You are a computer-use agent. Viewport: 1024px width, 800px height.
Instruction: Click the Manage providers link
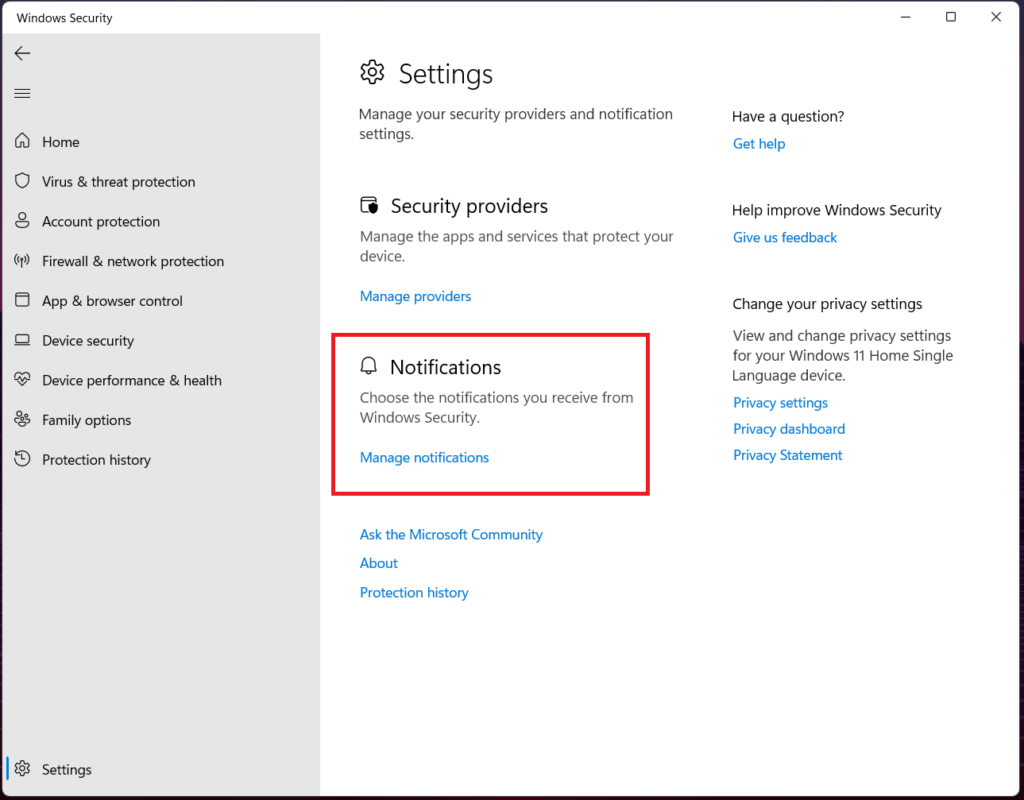415,296
